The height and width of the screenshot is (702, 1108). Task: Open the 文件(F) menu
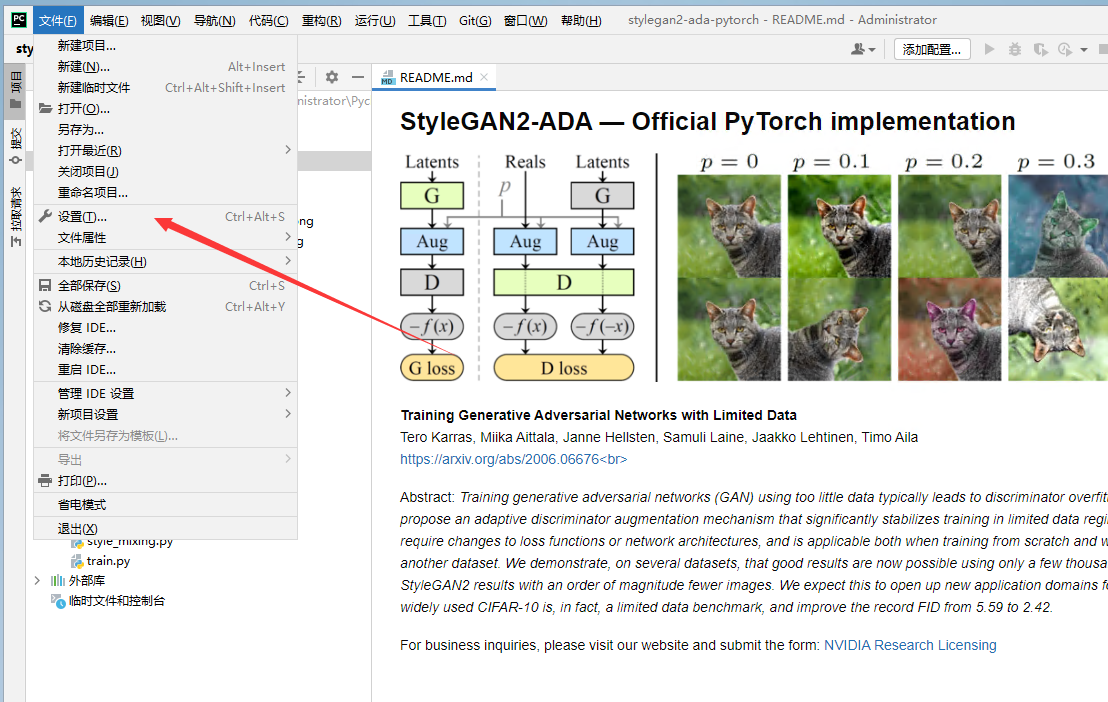click(x=57, y=21)
